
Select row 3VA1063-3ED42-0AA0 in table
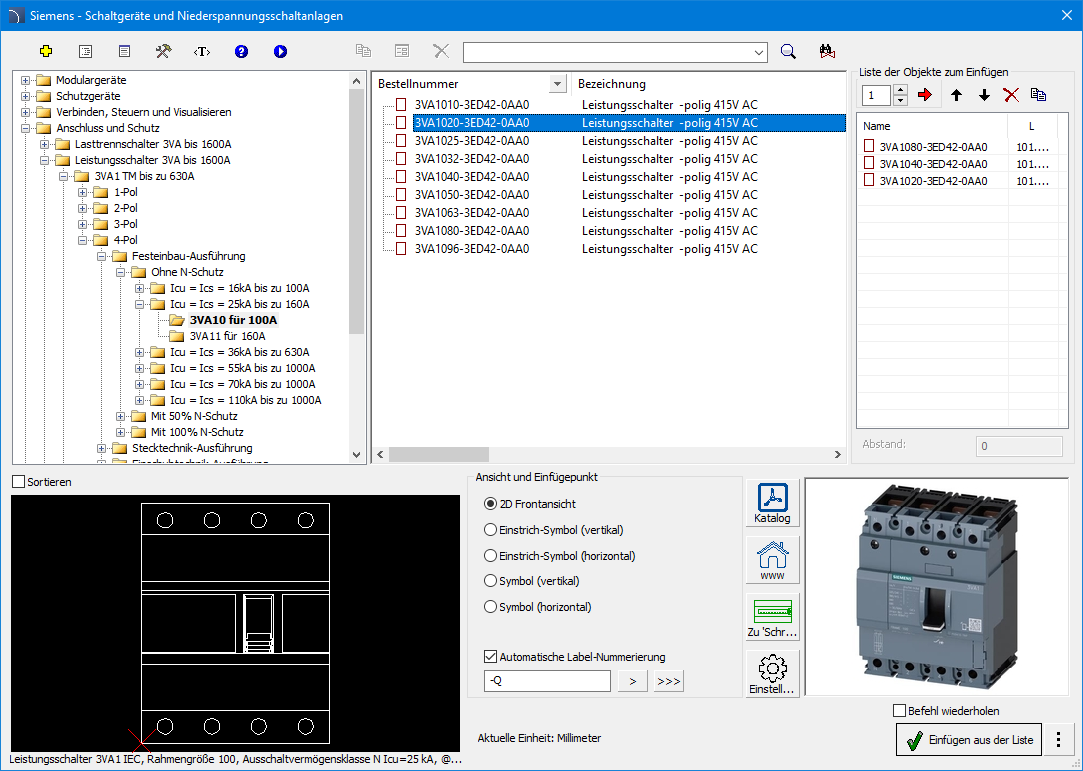click(x=610, y=213)
